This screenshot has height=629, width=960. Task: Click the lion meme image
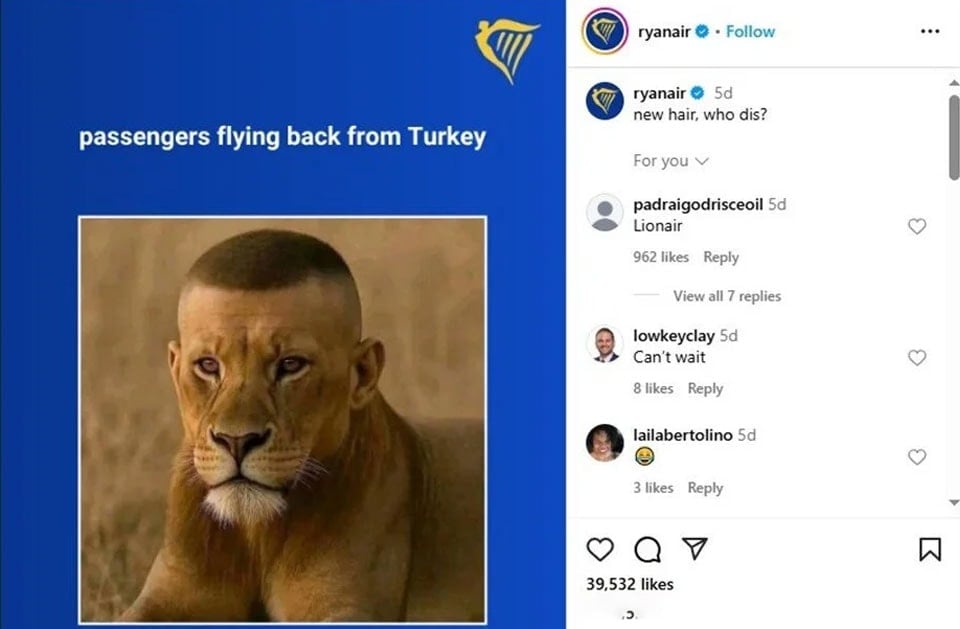click(282, 420)
